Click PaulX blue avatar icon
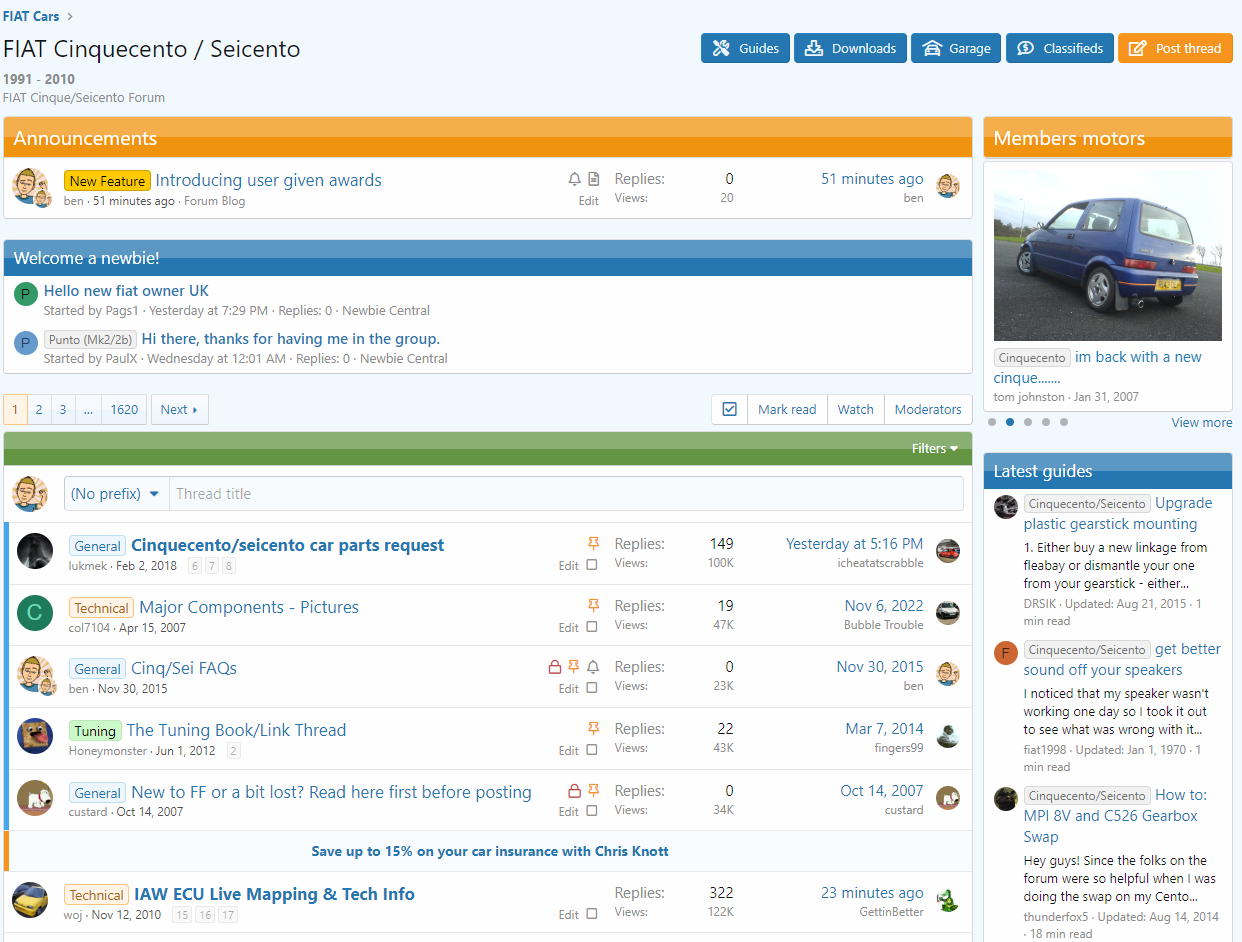The width and height of the screenshot is (1242, 942). pyautogui.click(x=26, y=343)
